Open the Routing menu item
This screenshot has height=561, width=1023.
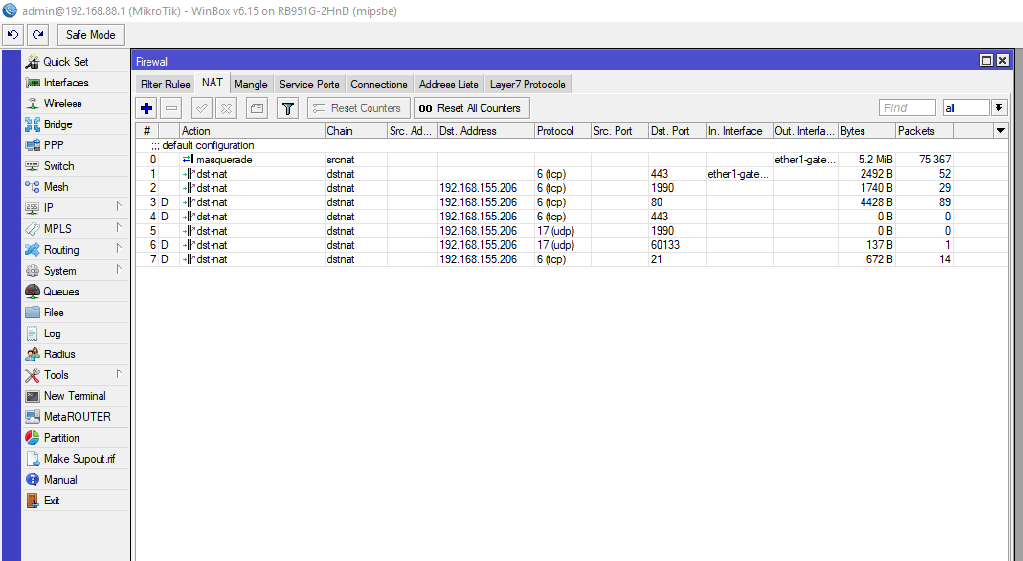[x=76, y=249]
